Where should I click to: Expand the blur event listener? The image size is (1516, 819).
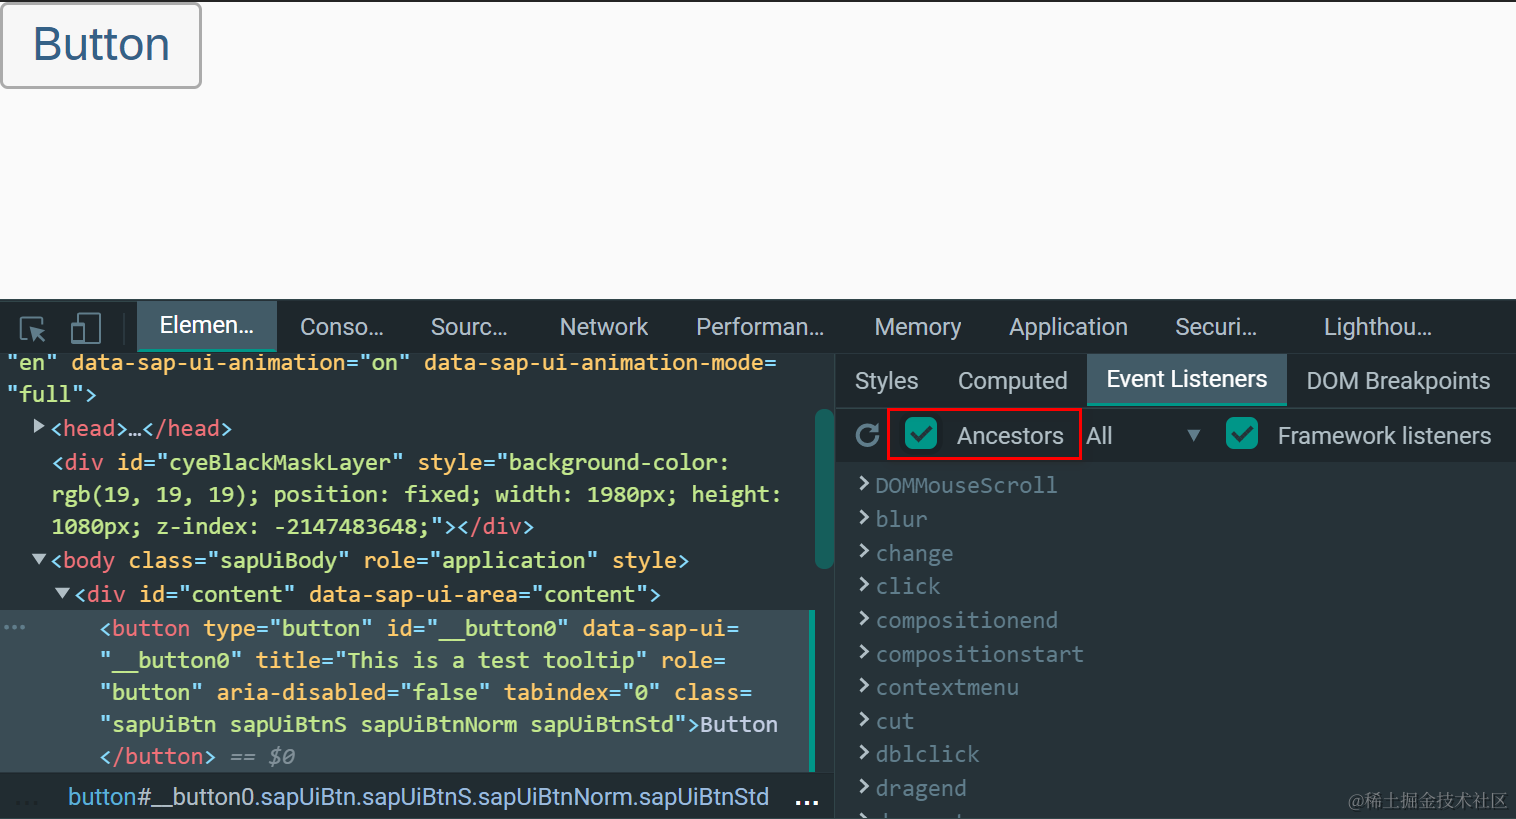click(x=864, y=518)
